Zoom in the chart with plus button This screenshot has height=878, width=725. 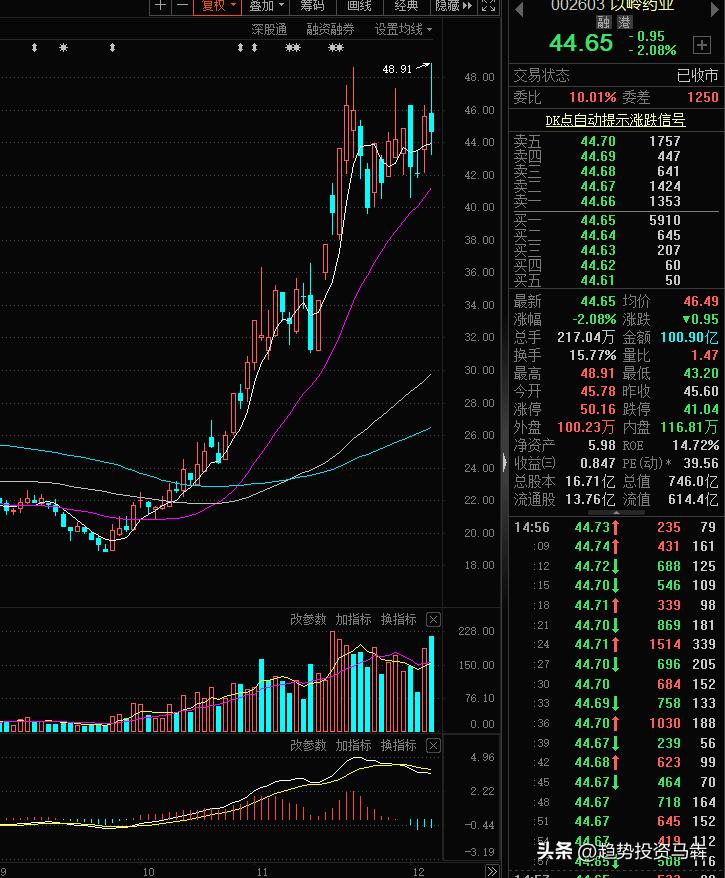[160, 6]
